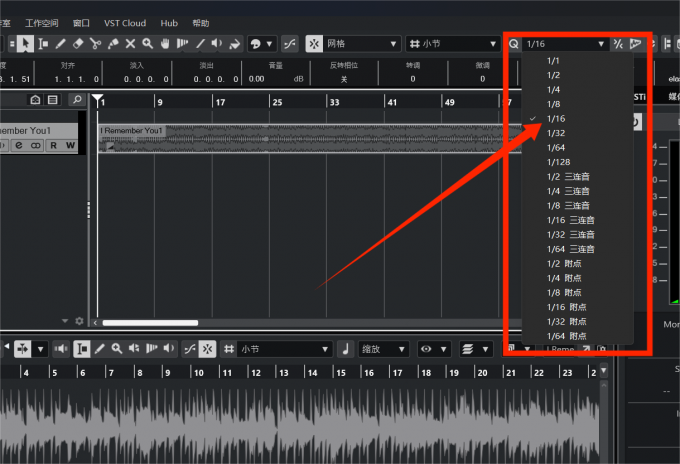Select the Play speaker tool in top toolbar
Screen dimensions: 680x464
pyautogui.click(x=217, y=44)
